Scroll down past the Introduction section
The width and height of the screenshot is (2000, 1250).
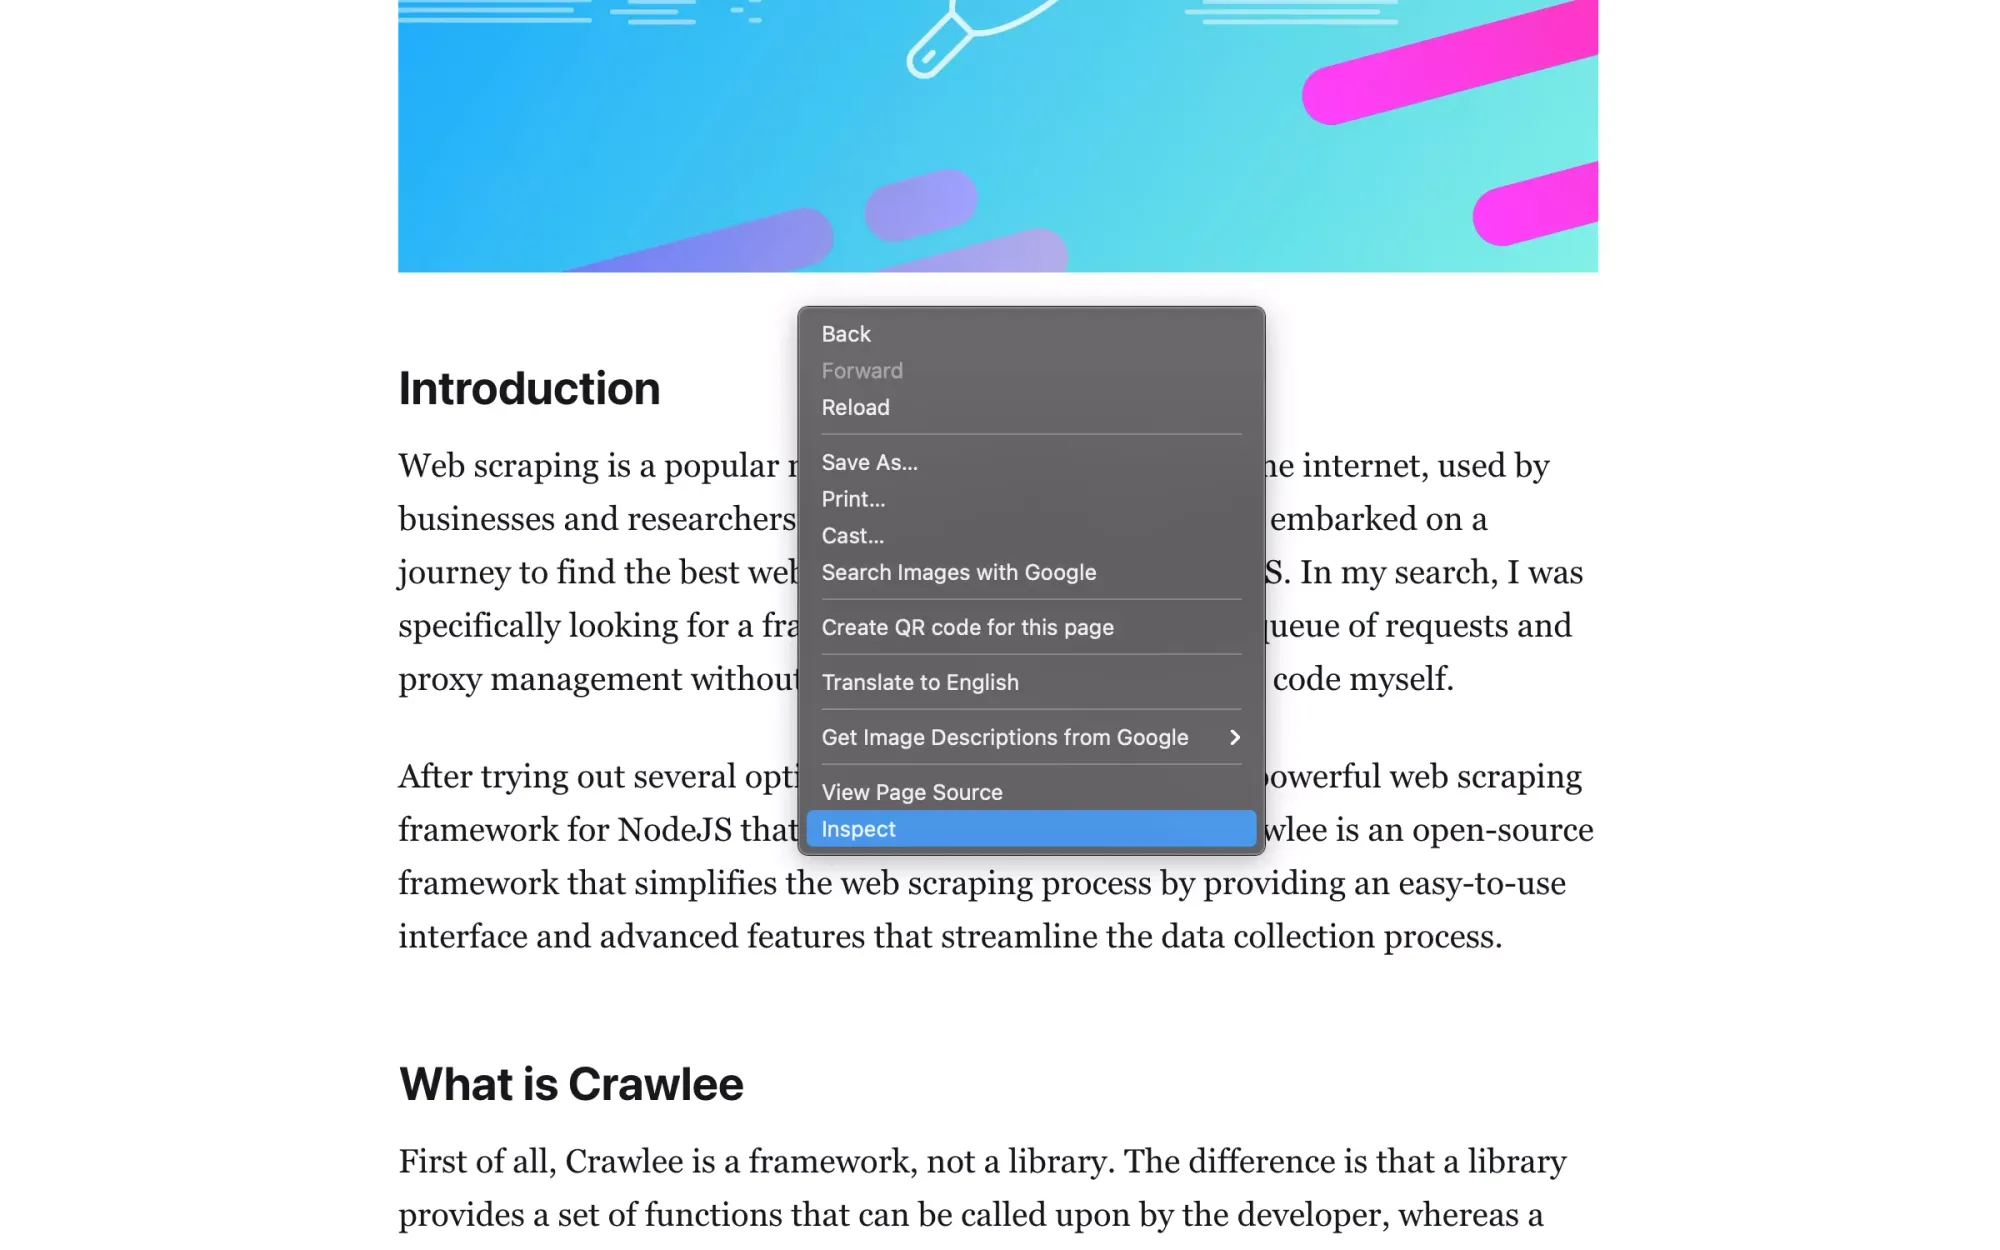coord(570,1082)
